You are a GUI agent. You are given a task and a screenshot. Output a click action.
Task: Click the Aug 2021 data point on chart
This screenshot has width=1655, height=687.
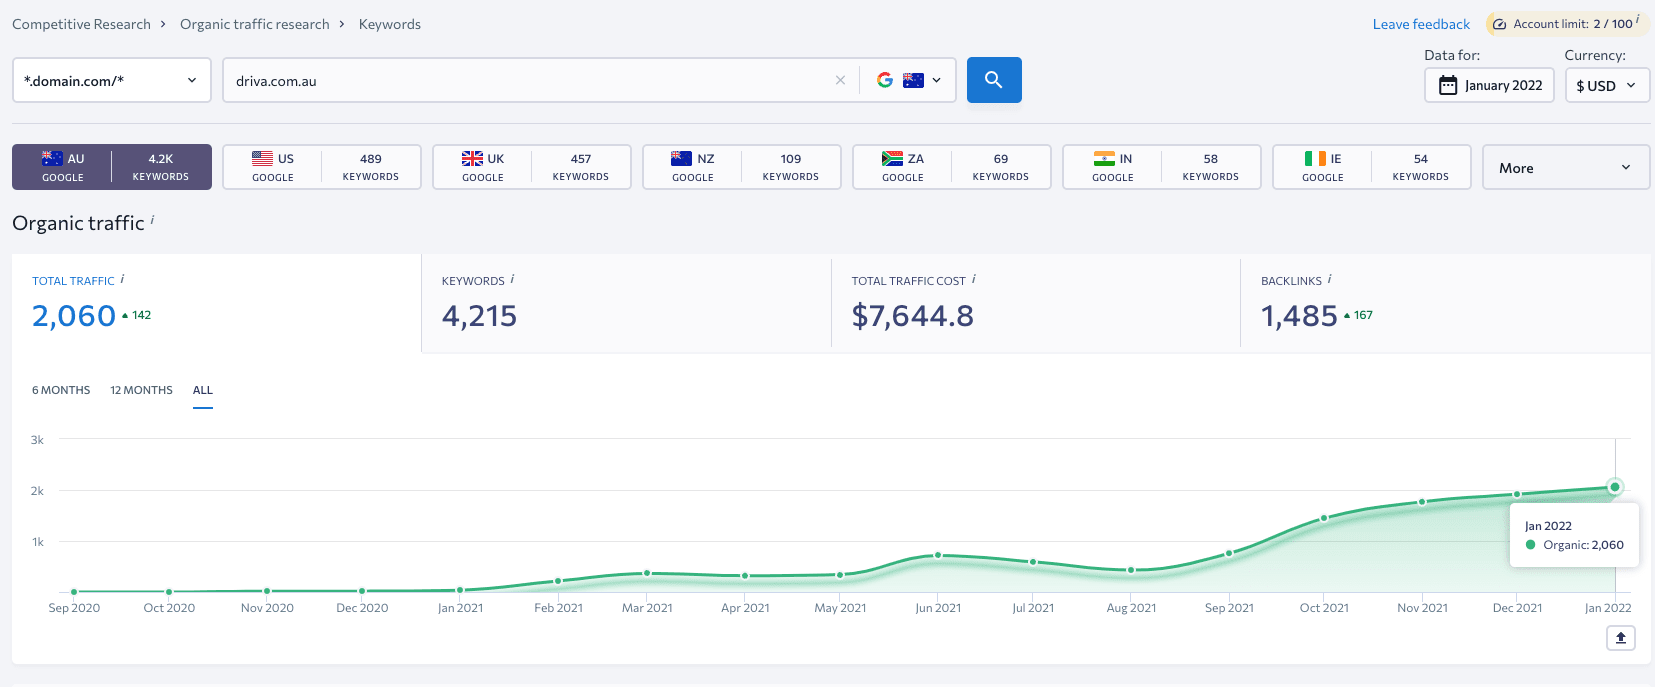(1131, 570)
